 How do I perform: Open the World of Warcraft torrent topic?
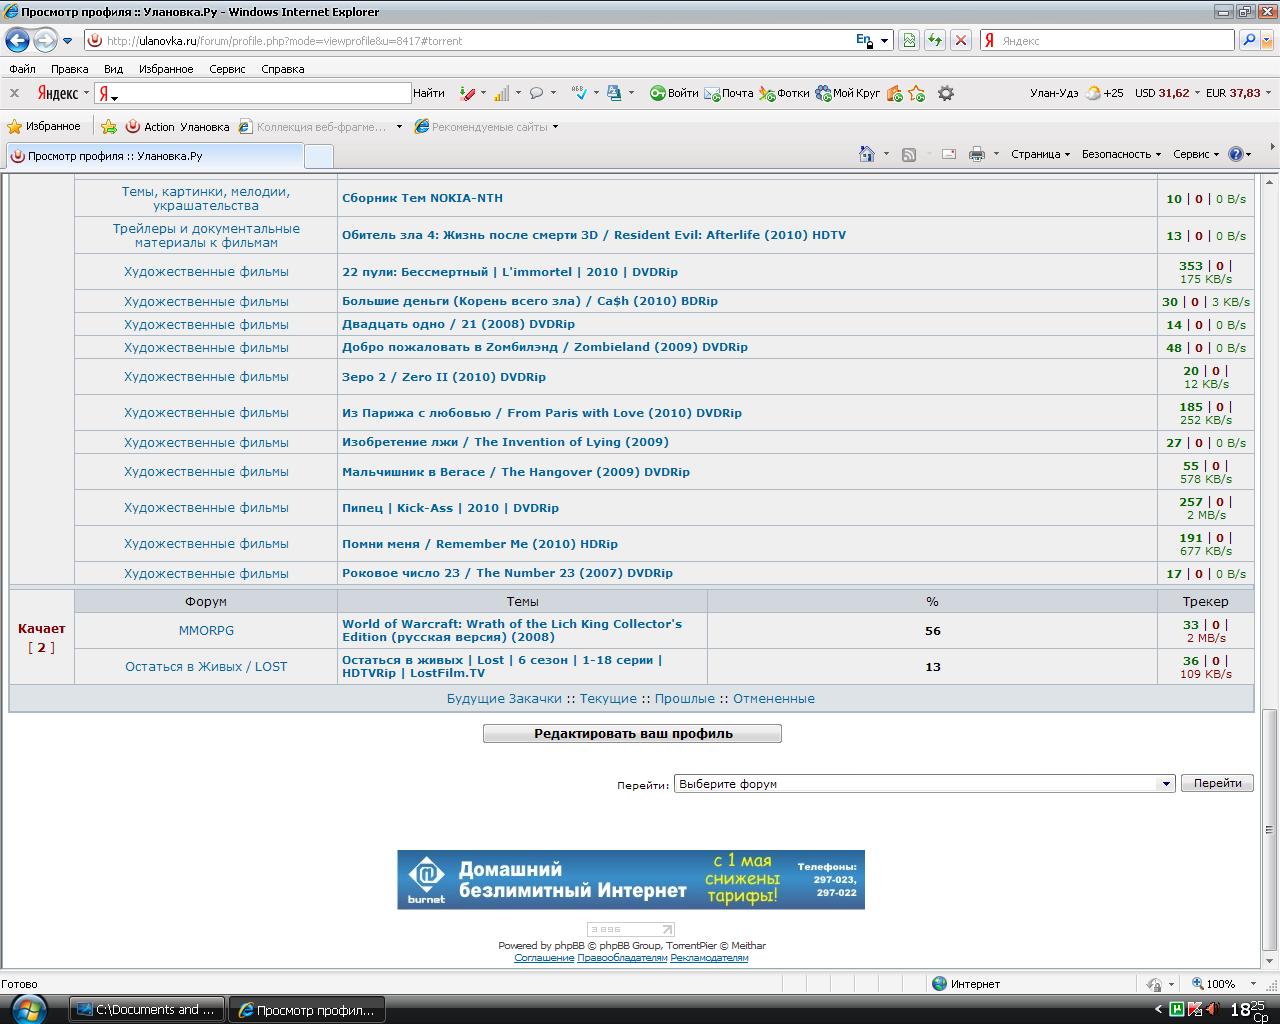tap(512, 630)
